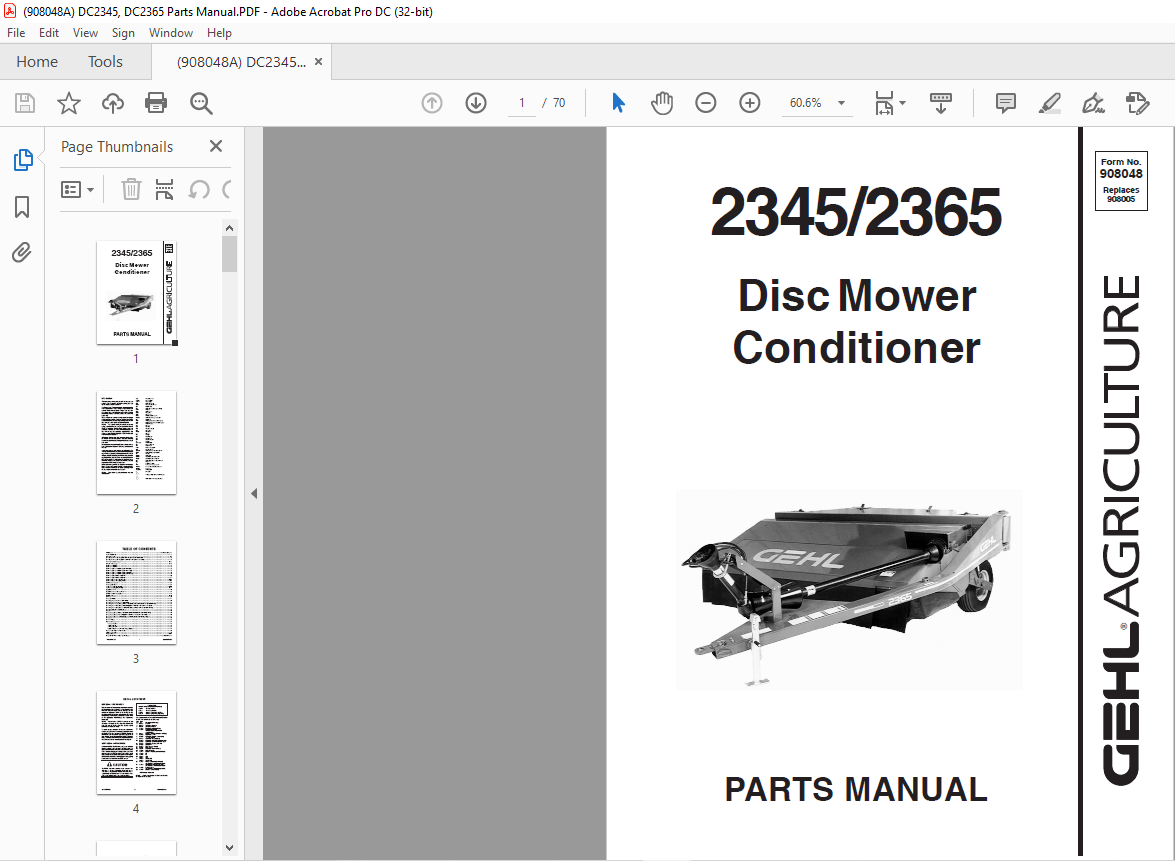Click the '70' total pages text
This screenshot has height=861, width=1175.
559,103
